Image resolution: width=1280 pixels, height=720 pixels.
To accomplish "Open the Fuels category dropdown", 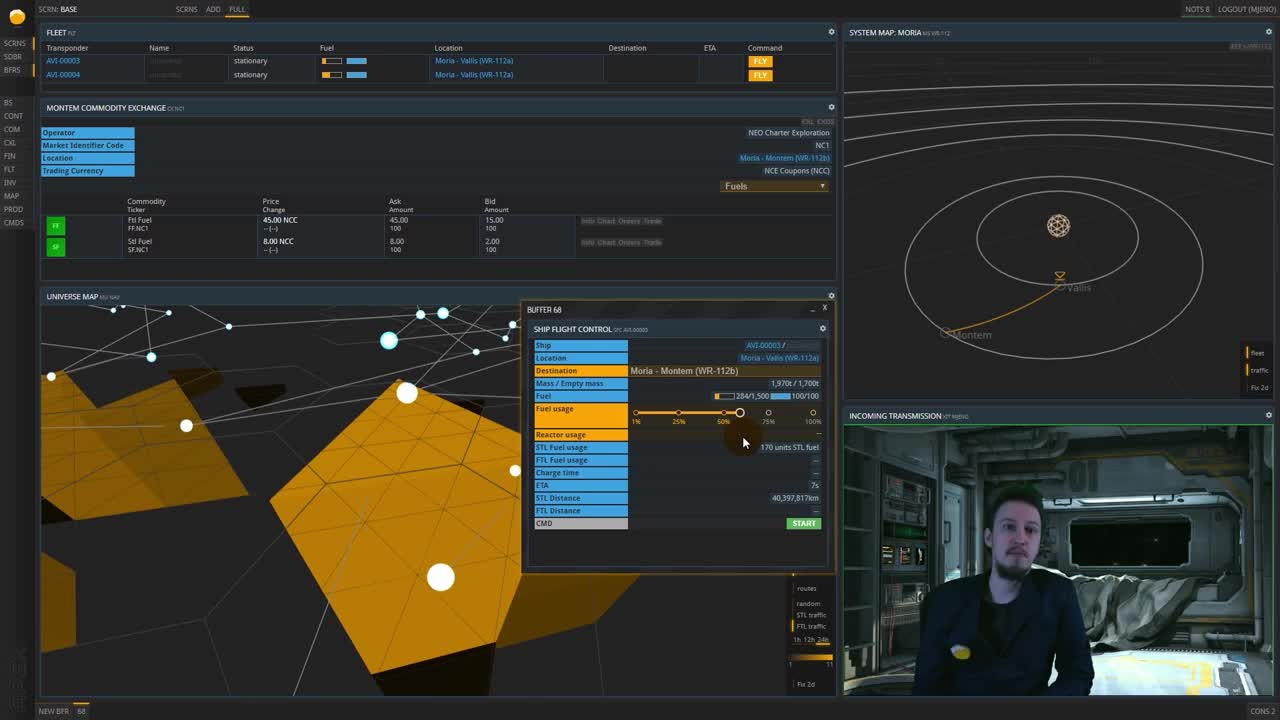I will [774, 186].
